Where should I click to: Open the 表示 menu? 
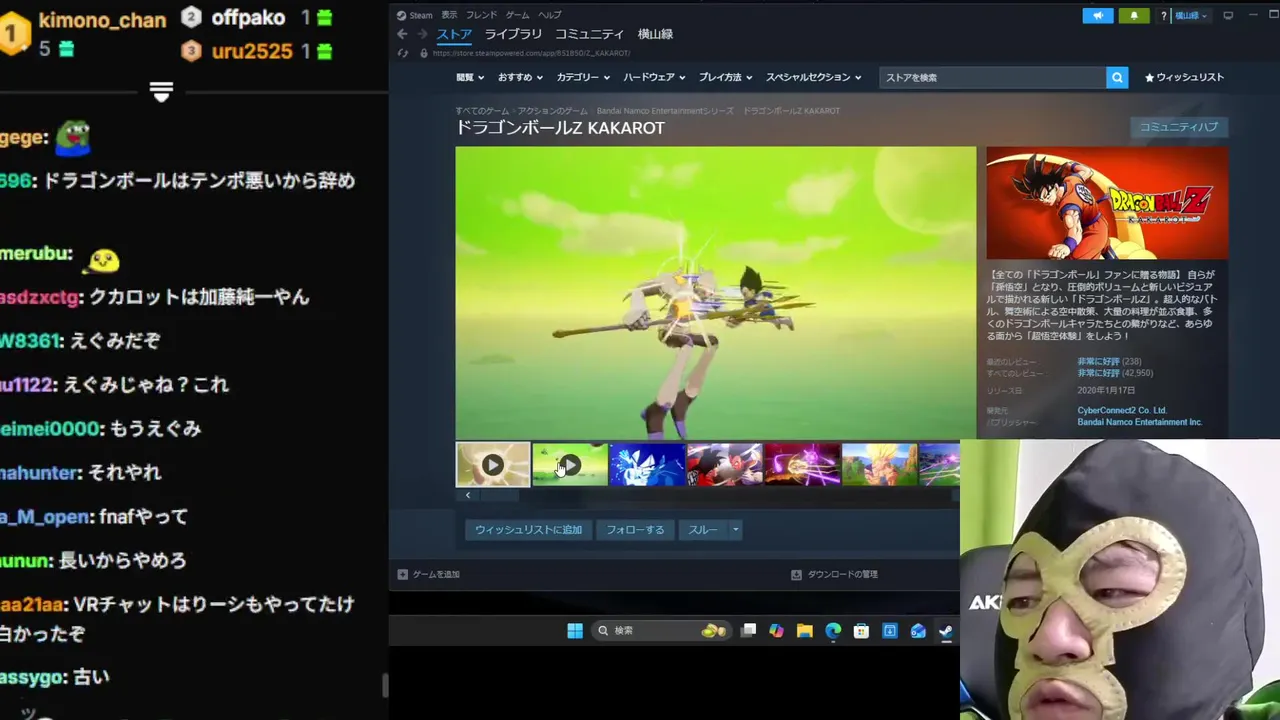[449, 15]
